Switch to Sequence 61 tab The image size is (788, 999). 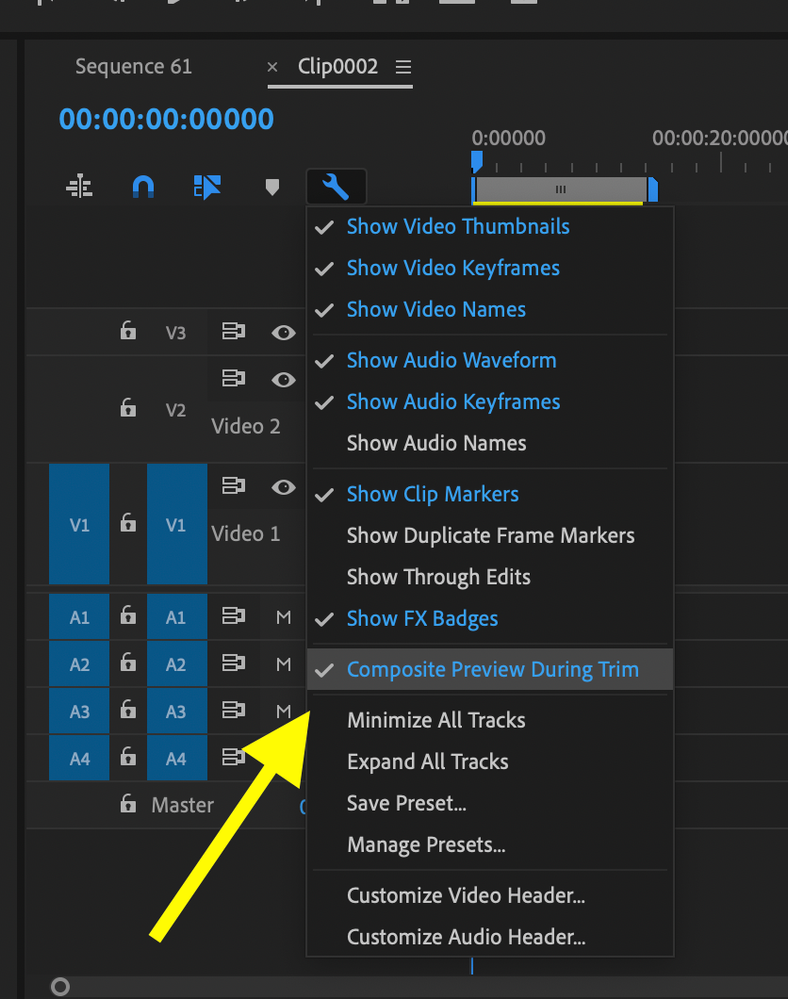pyautogui.click(x=133, y=67)
